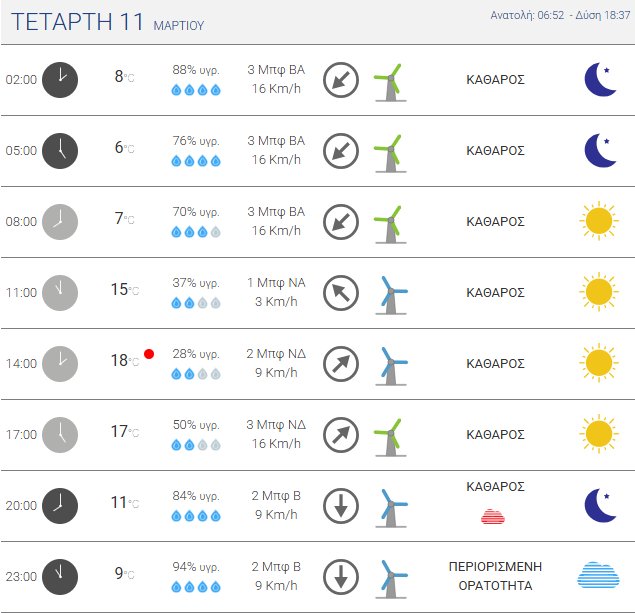Screen dimensions: 635x613
Task: Click the windmill icon at 14:00
Action: pyautogui.click(x=391, y=364)
